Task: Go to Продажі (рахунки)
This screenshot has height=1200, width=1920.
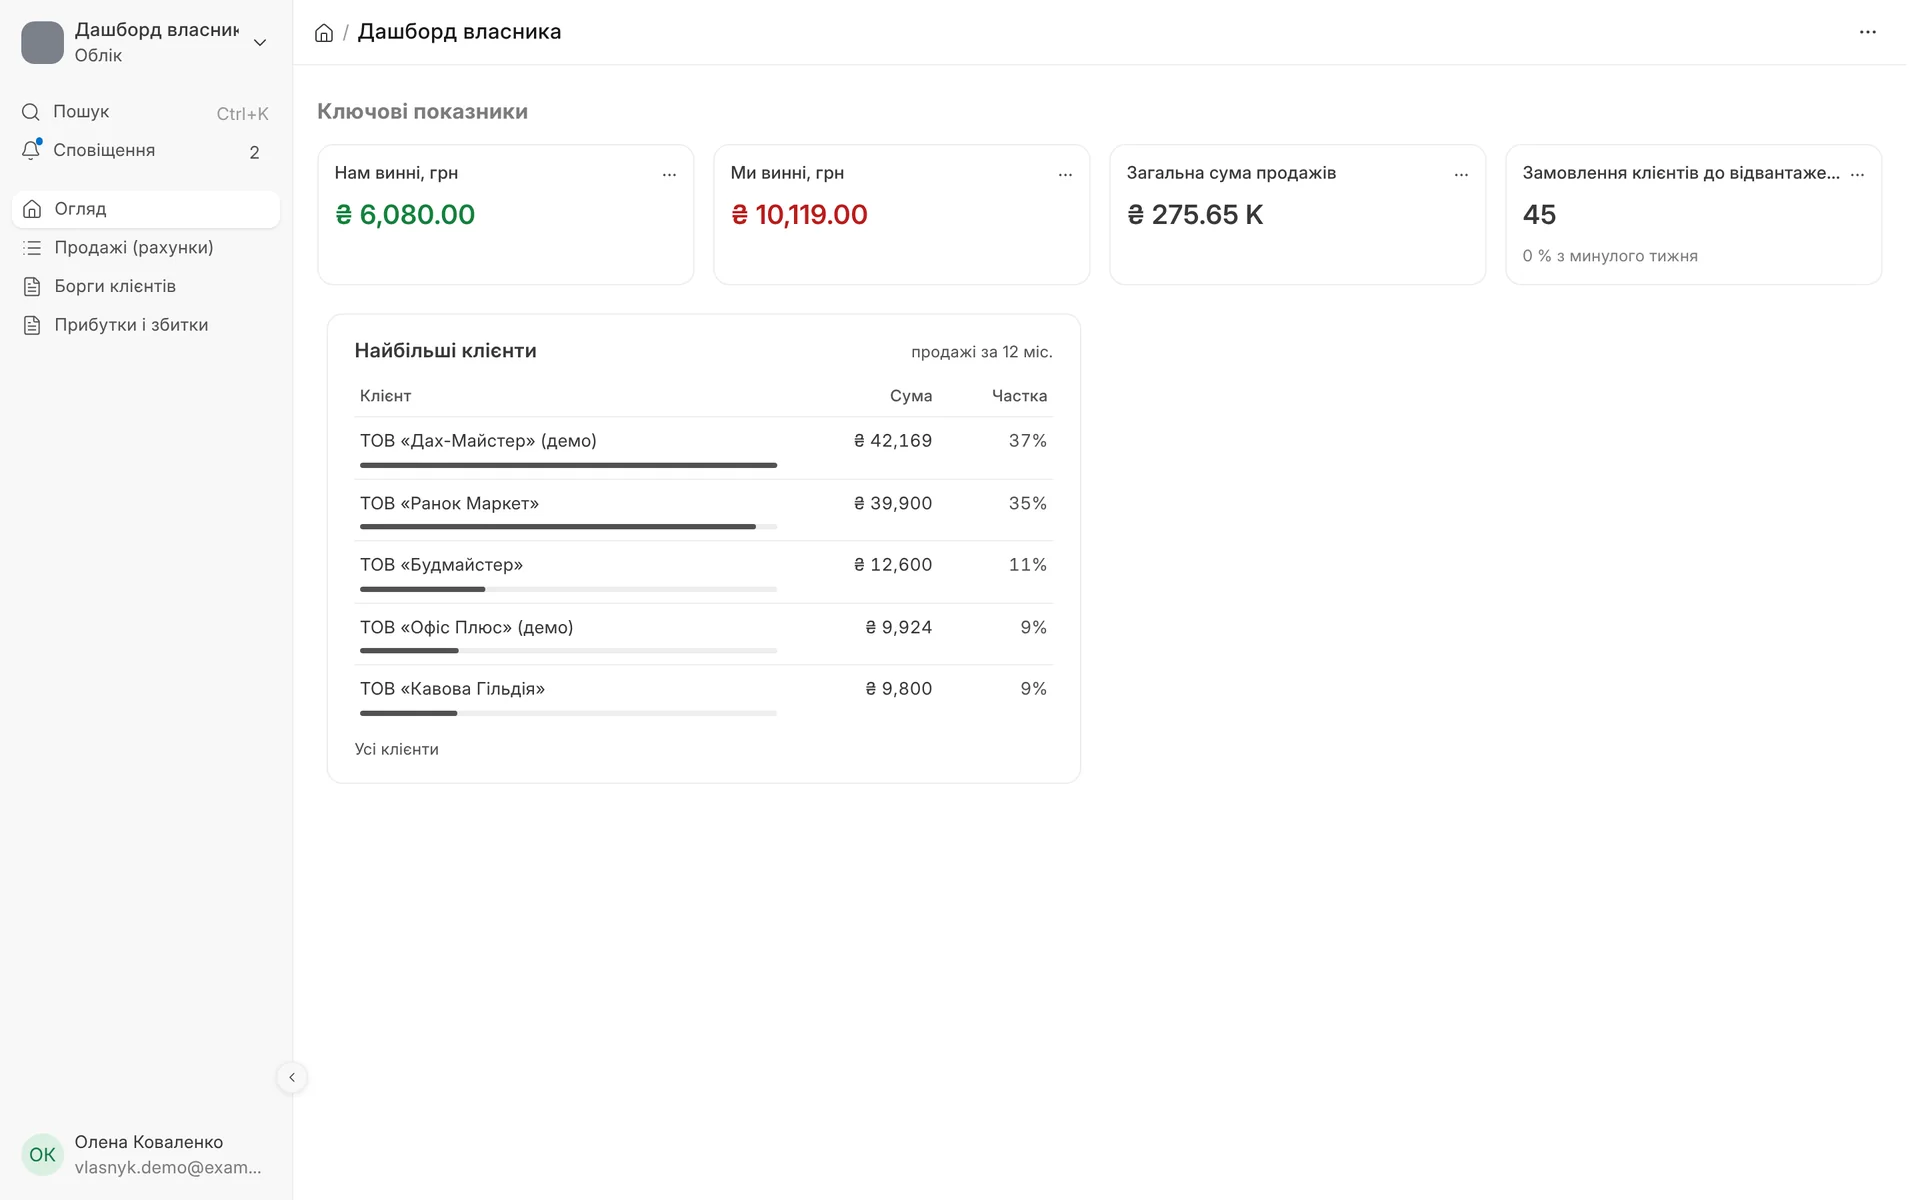Action: 146,248
